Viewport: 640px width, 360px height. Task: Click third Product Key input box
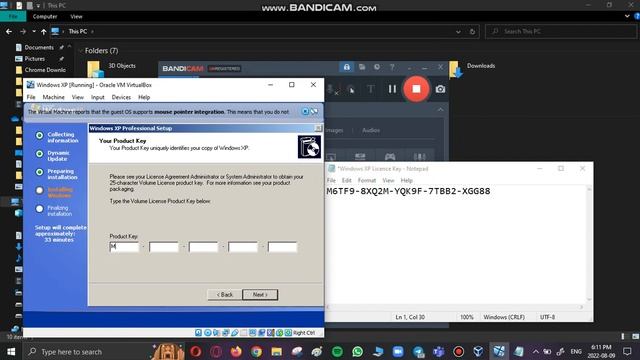(x=203, y=247)
